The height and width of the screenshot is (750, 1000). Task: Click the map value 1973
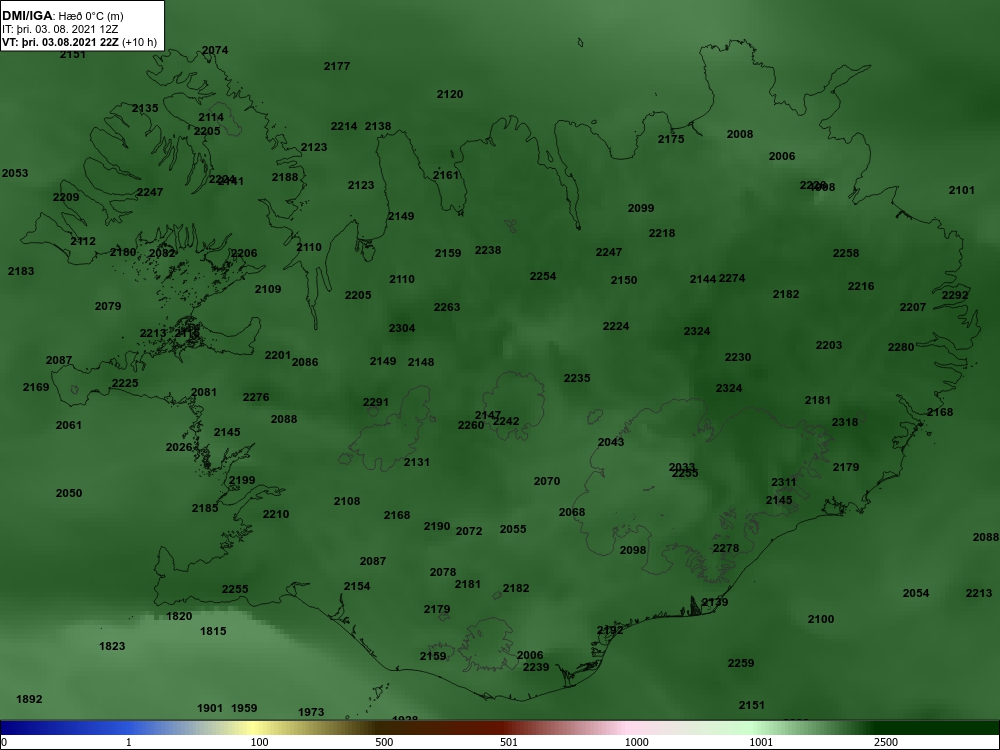(x=311, y=712)
